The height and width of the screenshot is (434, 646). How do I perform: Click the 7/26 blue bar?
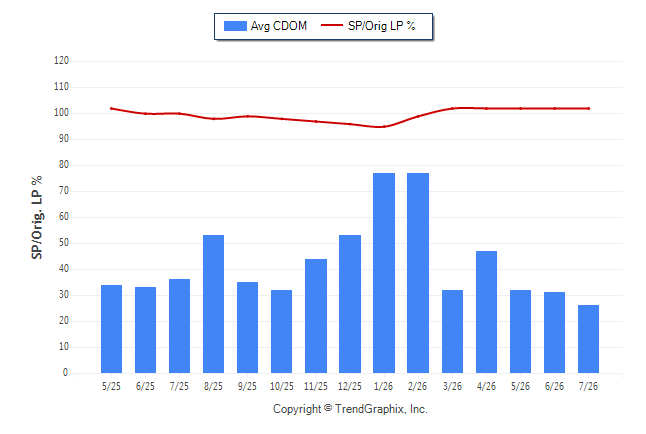click(588, 339)
